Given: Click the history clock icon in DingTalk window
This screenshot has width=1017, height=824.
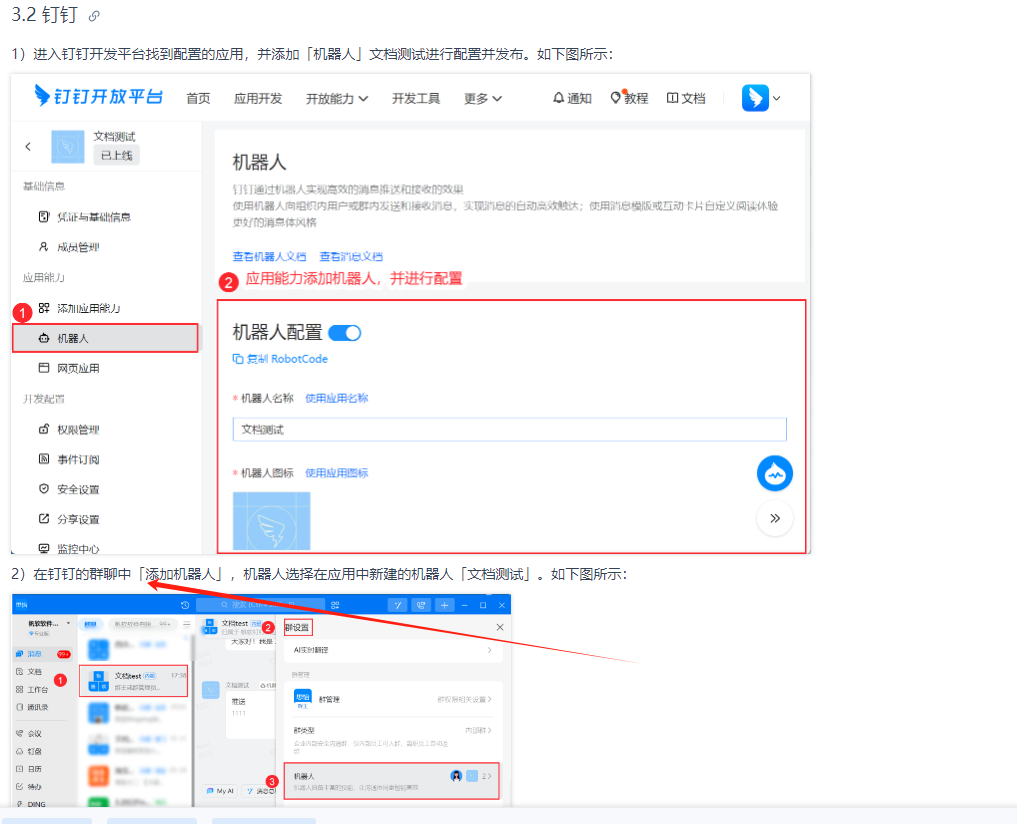Looking at the screenshot, I should point(185,605).
